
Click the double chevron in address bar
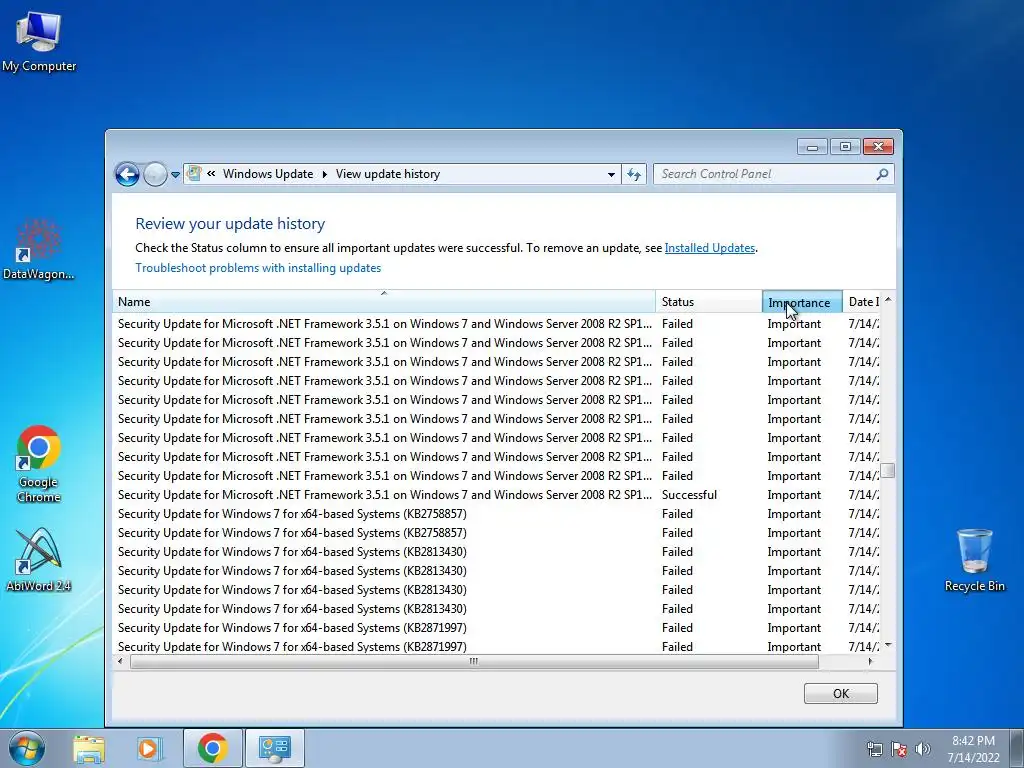click(x=211, y=173)
